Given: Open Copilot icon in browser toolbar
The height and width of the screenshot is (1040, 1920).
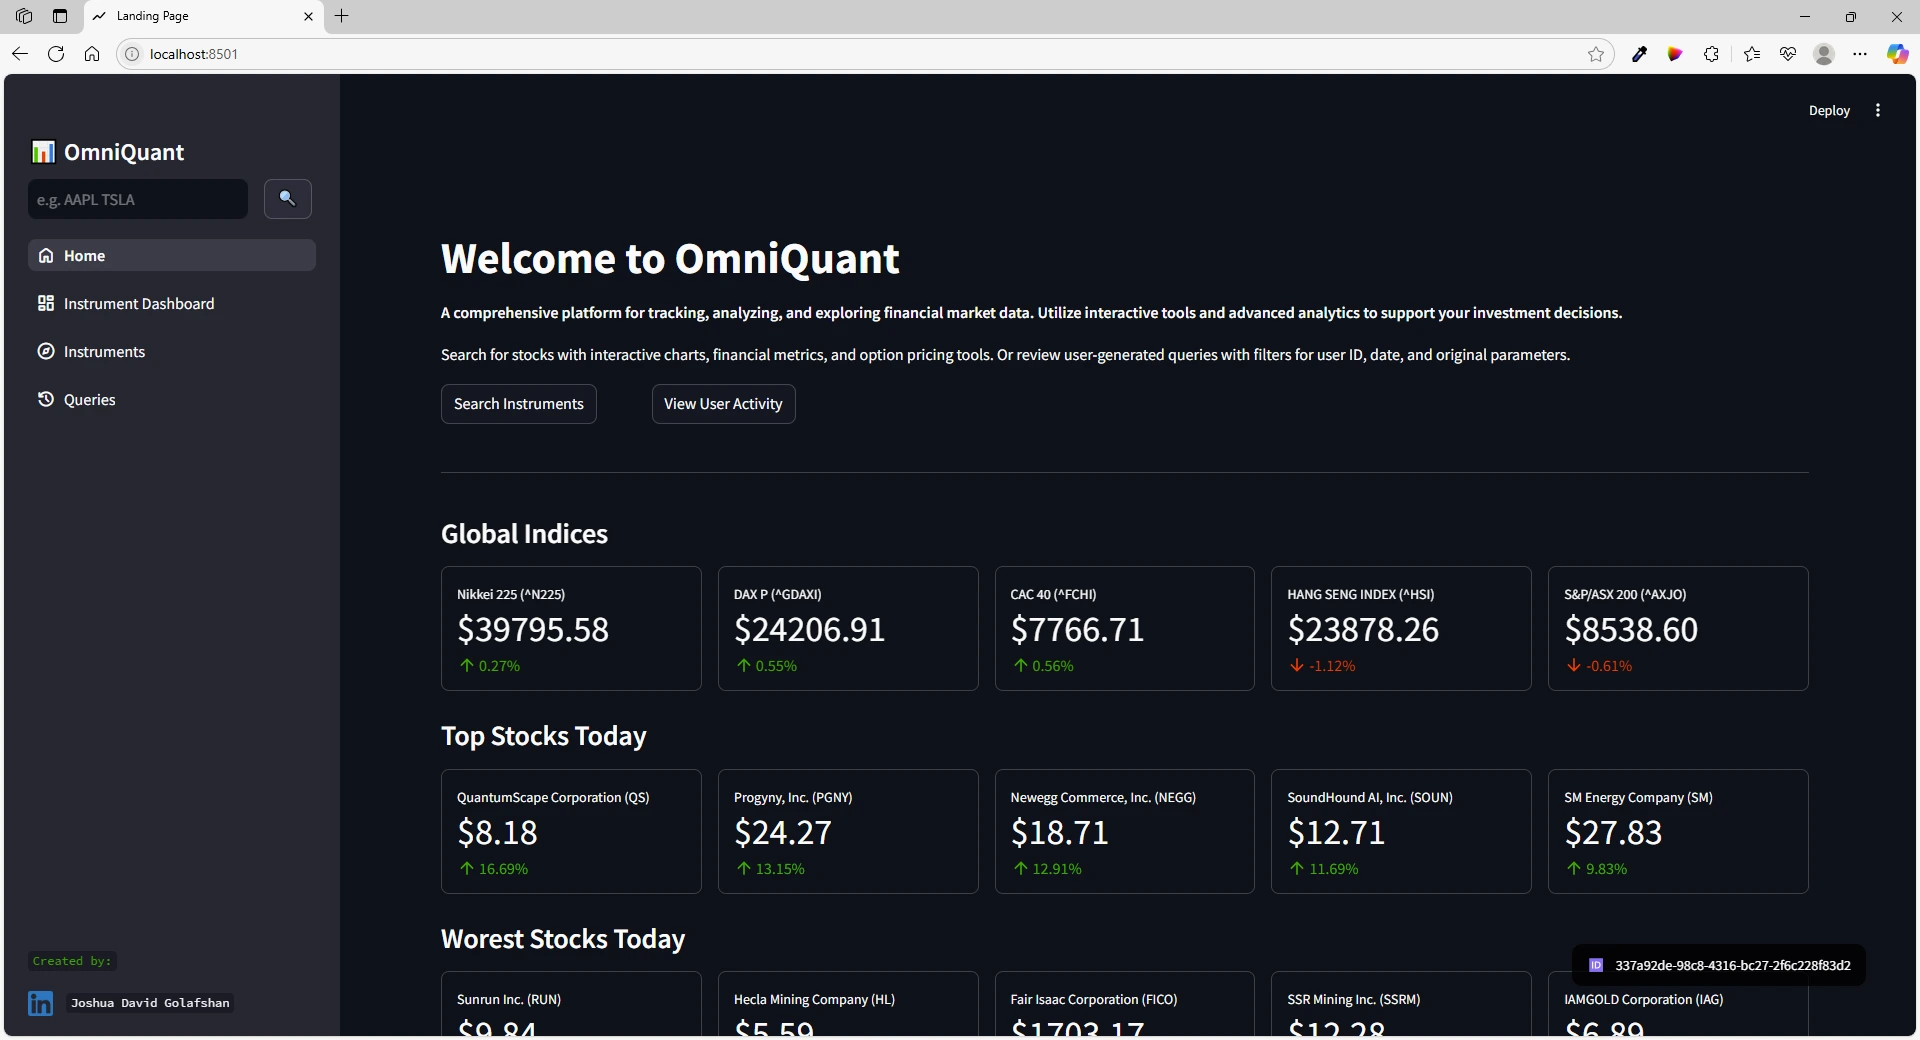Looking at the screenshot, I should coord(1897,54).
